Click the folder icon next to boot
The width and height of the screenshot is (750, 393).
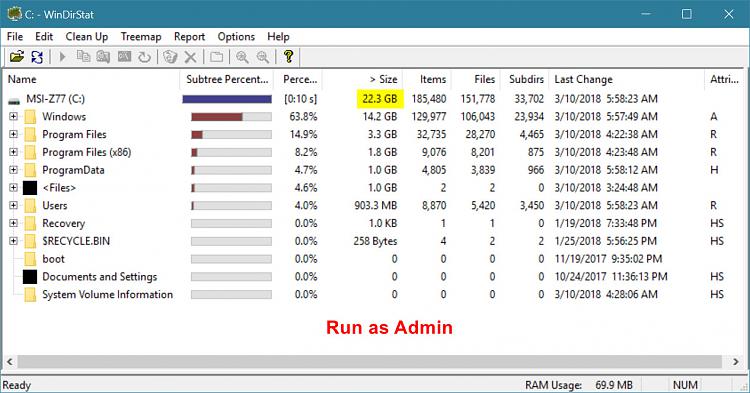click(x=30, y=259)
